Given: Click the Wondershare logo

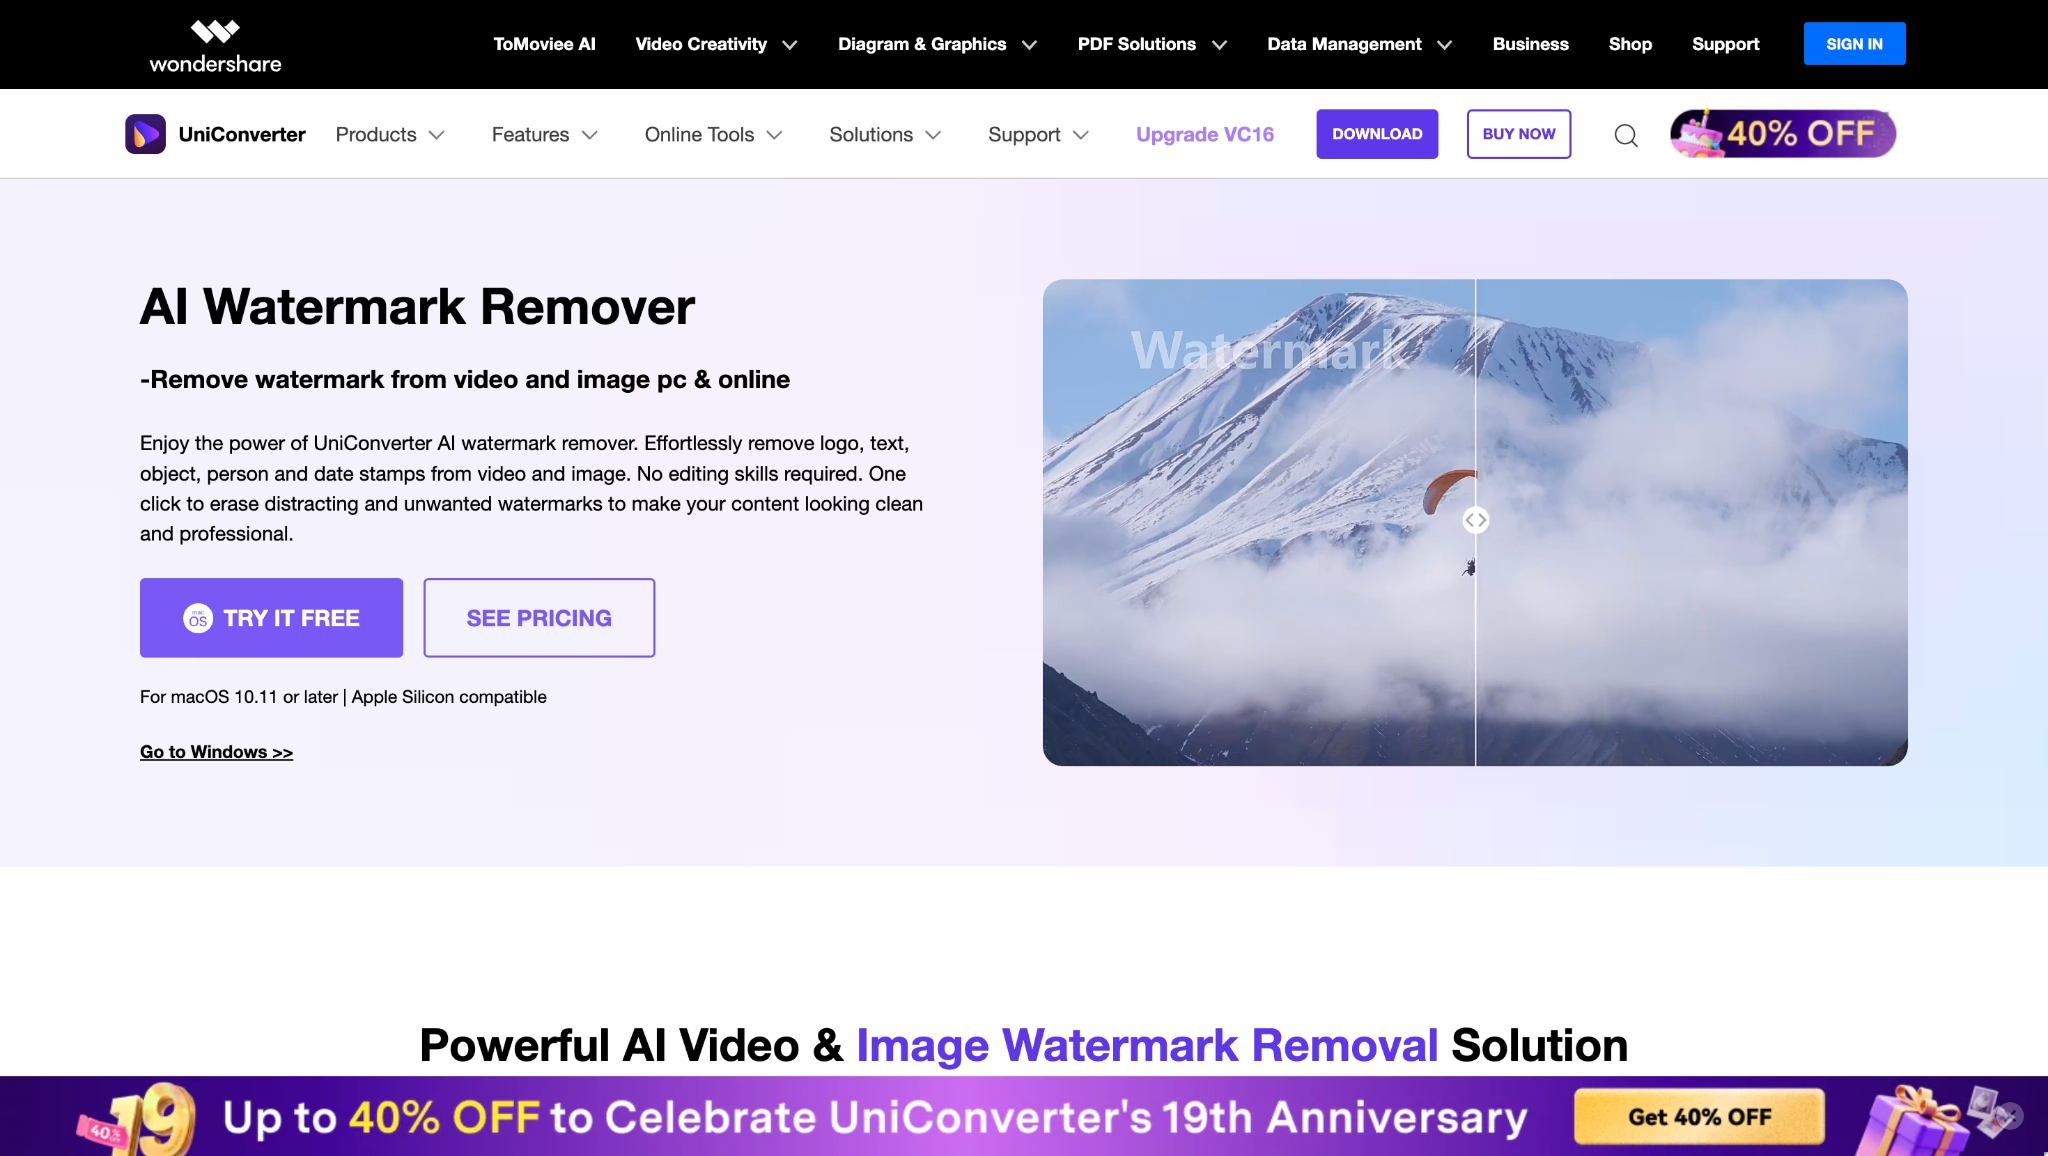Looking at the screenshot, I should (215, 45).
